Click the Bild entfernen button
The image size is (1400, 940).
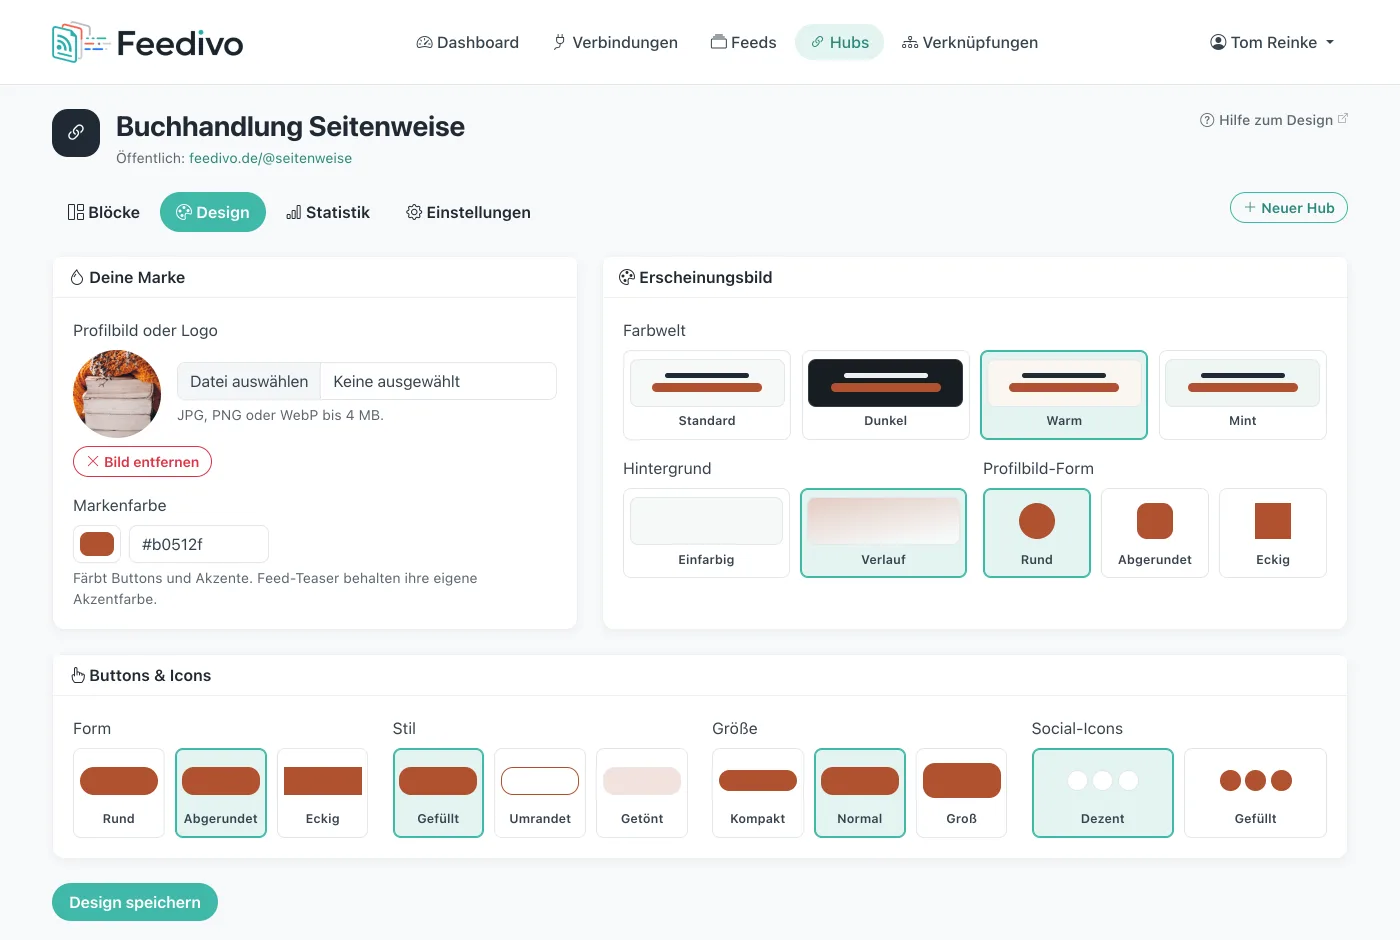142,462
